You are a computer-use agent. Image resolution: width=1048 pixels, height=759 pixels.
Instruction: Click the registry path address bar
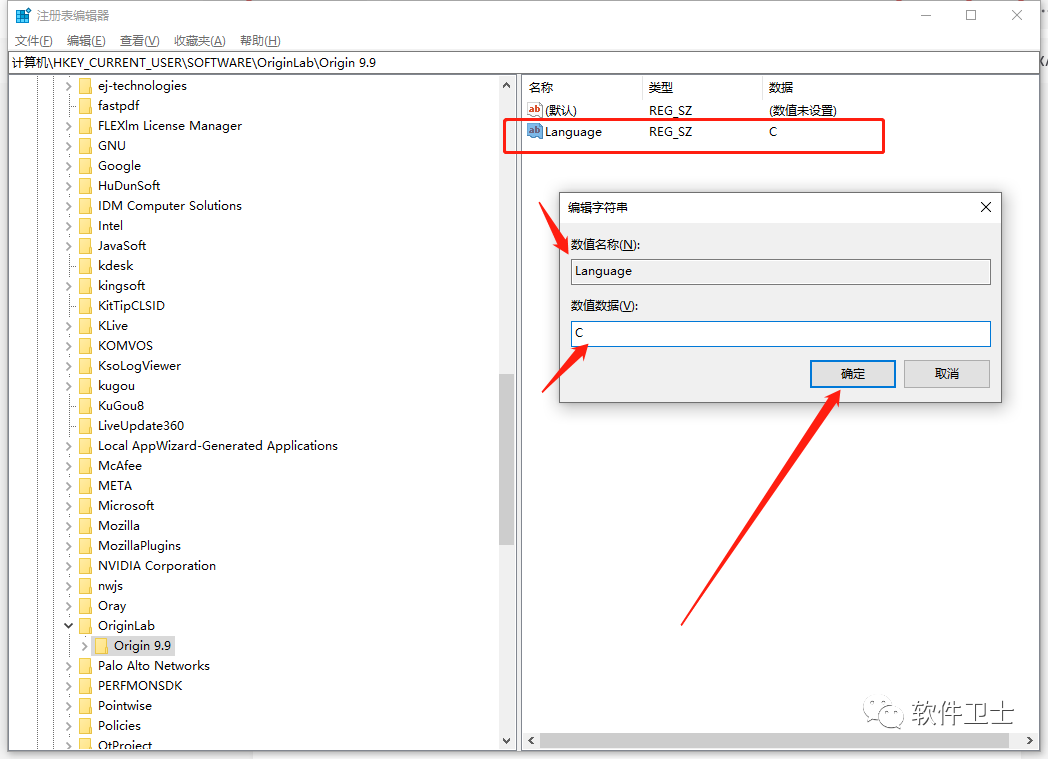coord(524,63)
